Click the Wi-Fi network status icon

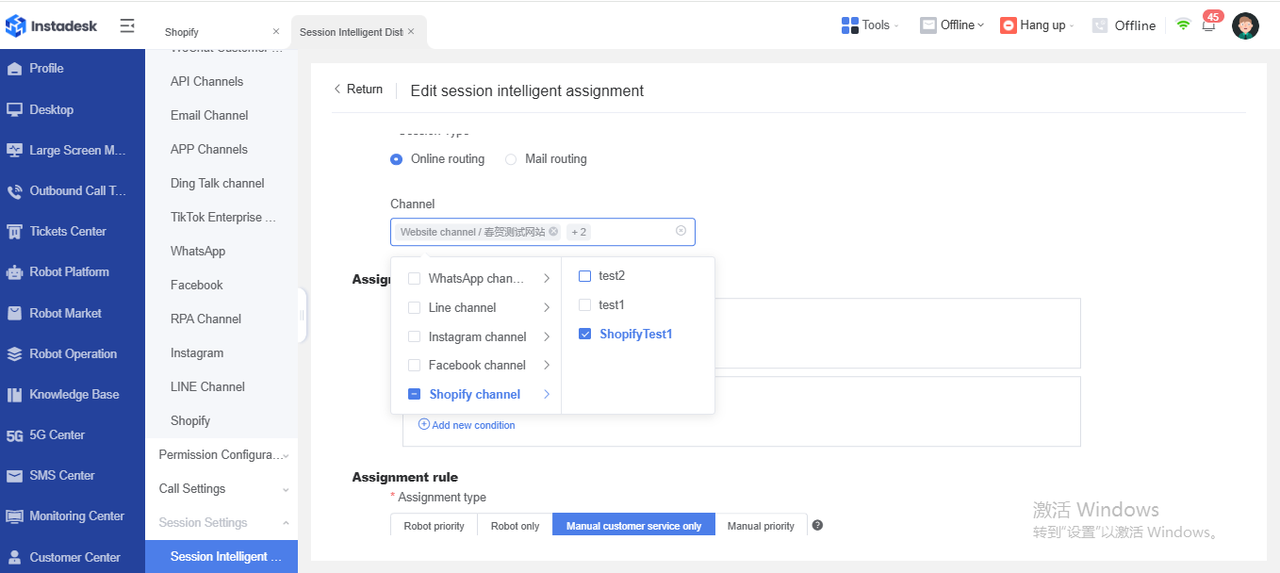(x=1183, y=26)
